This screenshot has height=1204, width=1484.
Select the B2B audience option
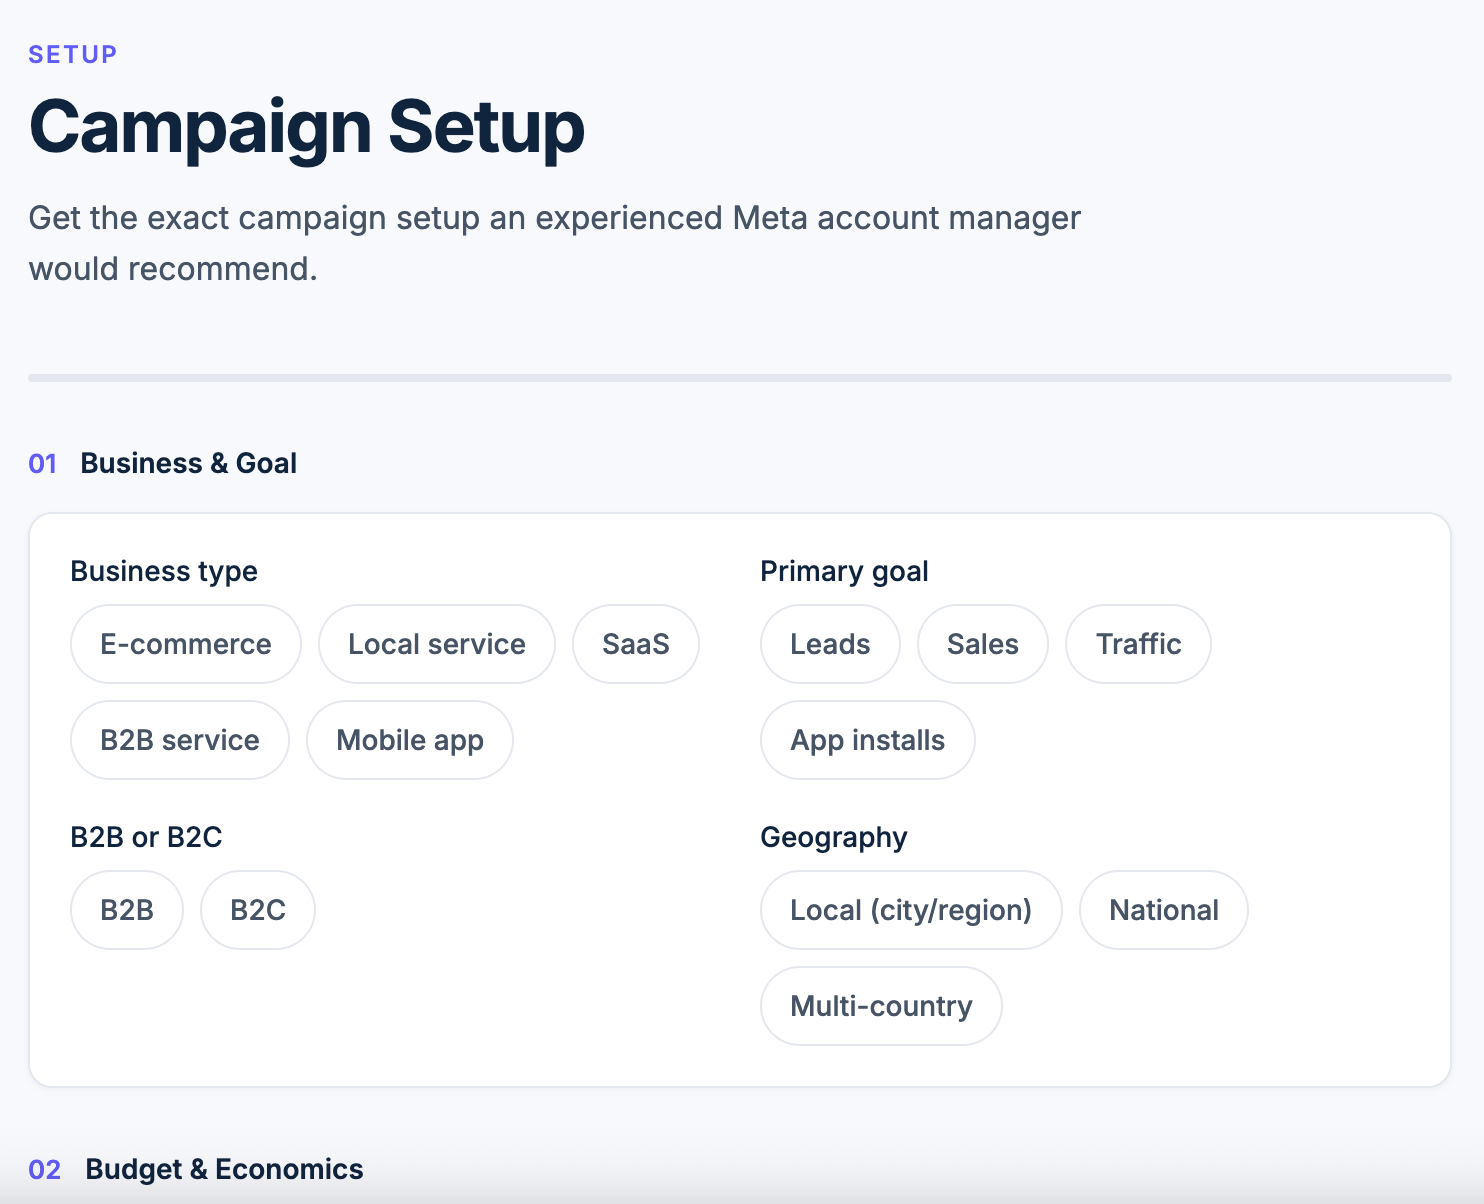[x=127, y=910]
